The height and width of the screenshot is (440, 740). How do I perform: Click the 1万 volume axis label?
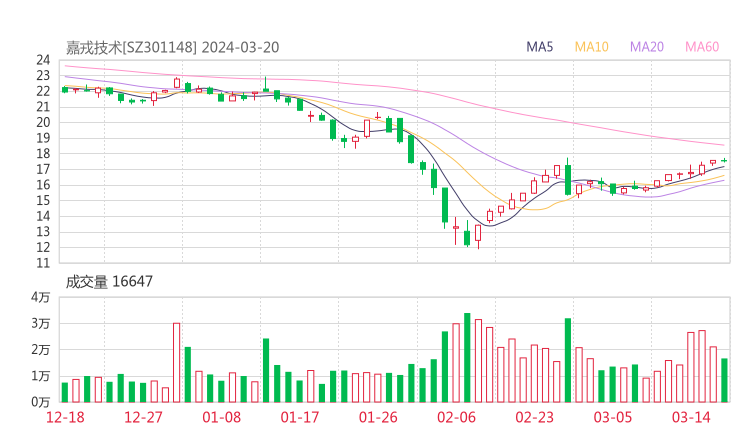tap(41, 376)
